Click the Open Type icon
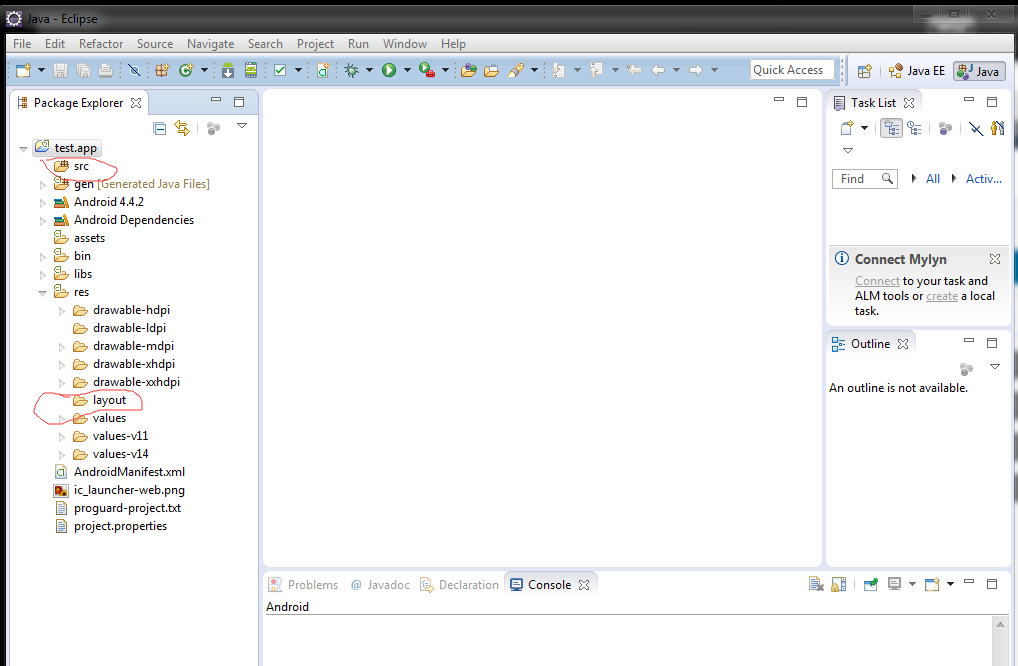 pos(469,70)
